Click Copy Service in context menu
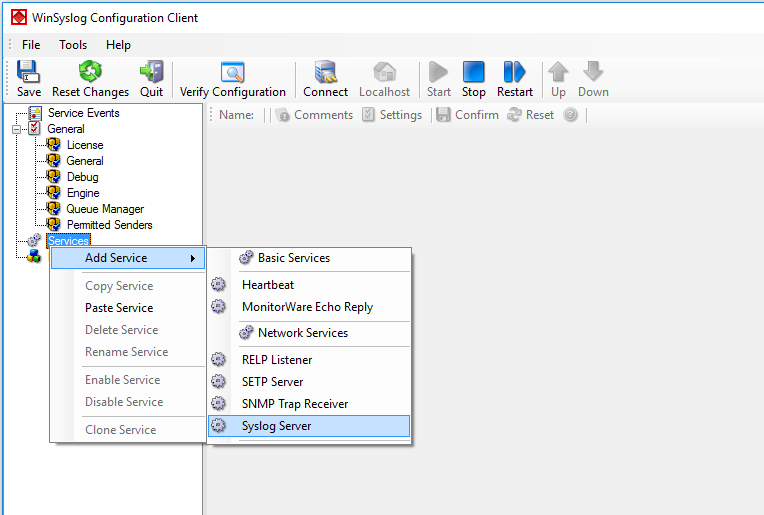764x515 pixels. pyautogui.click(x=128, y=286)
